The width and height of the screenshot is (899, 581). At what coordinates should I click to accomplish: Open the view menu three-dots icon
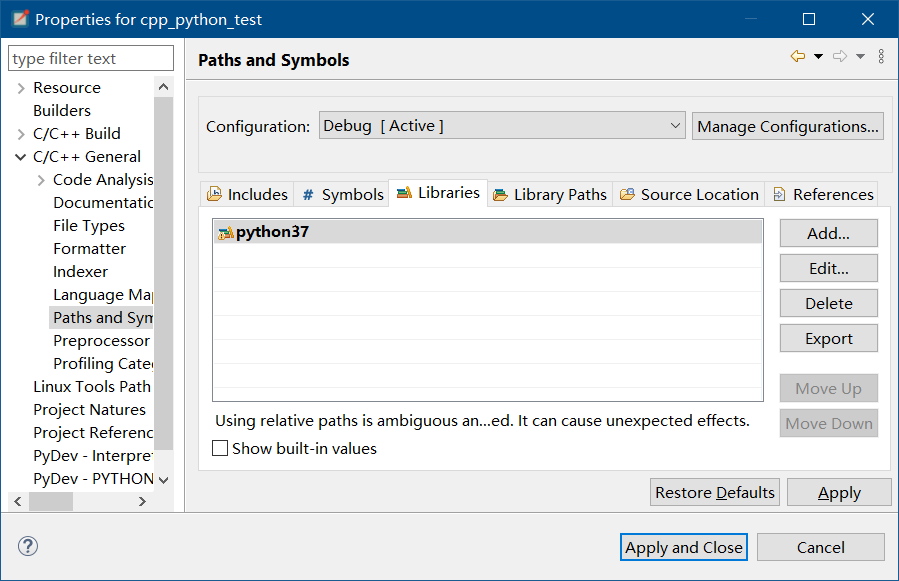click(881, 57)
